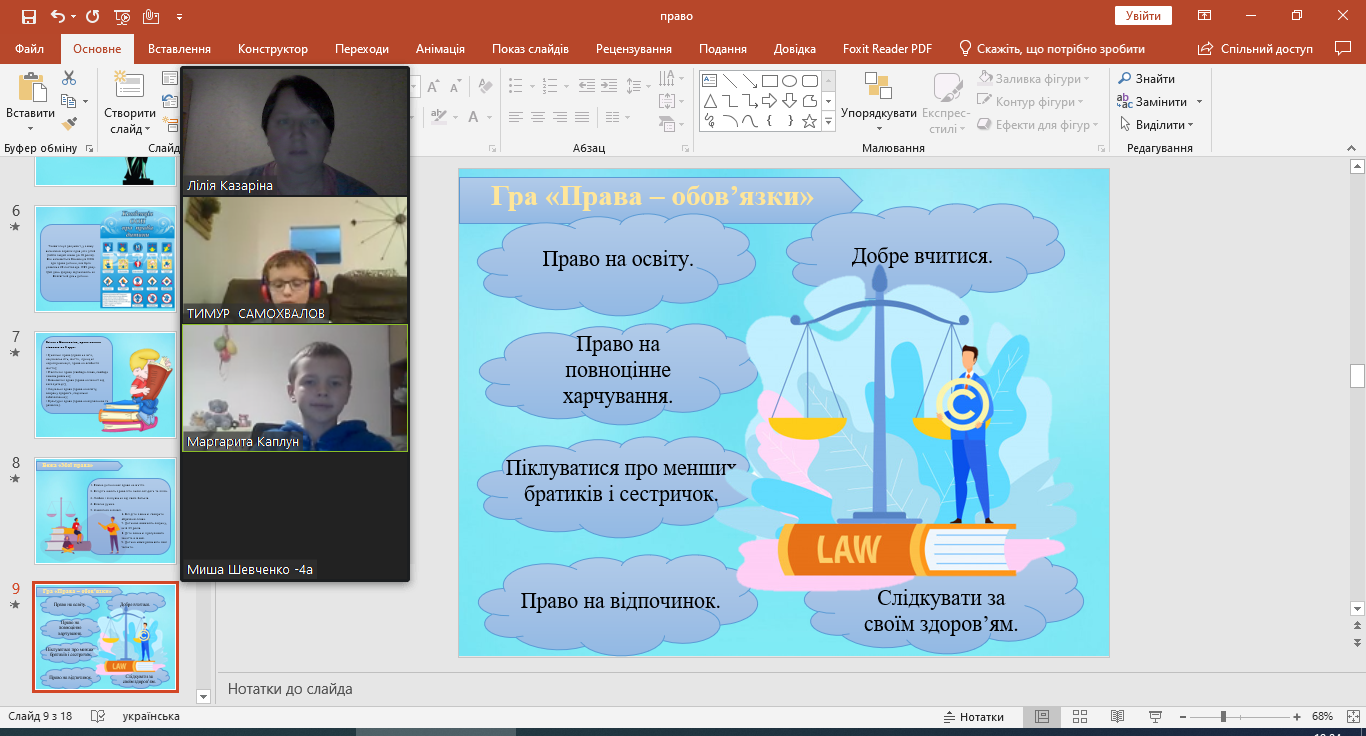
Task: Redo with the repeat arrow icon
Action: click(x=92, y=16)
